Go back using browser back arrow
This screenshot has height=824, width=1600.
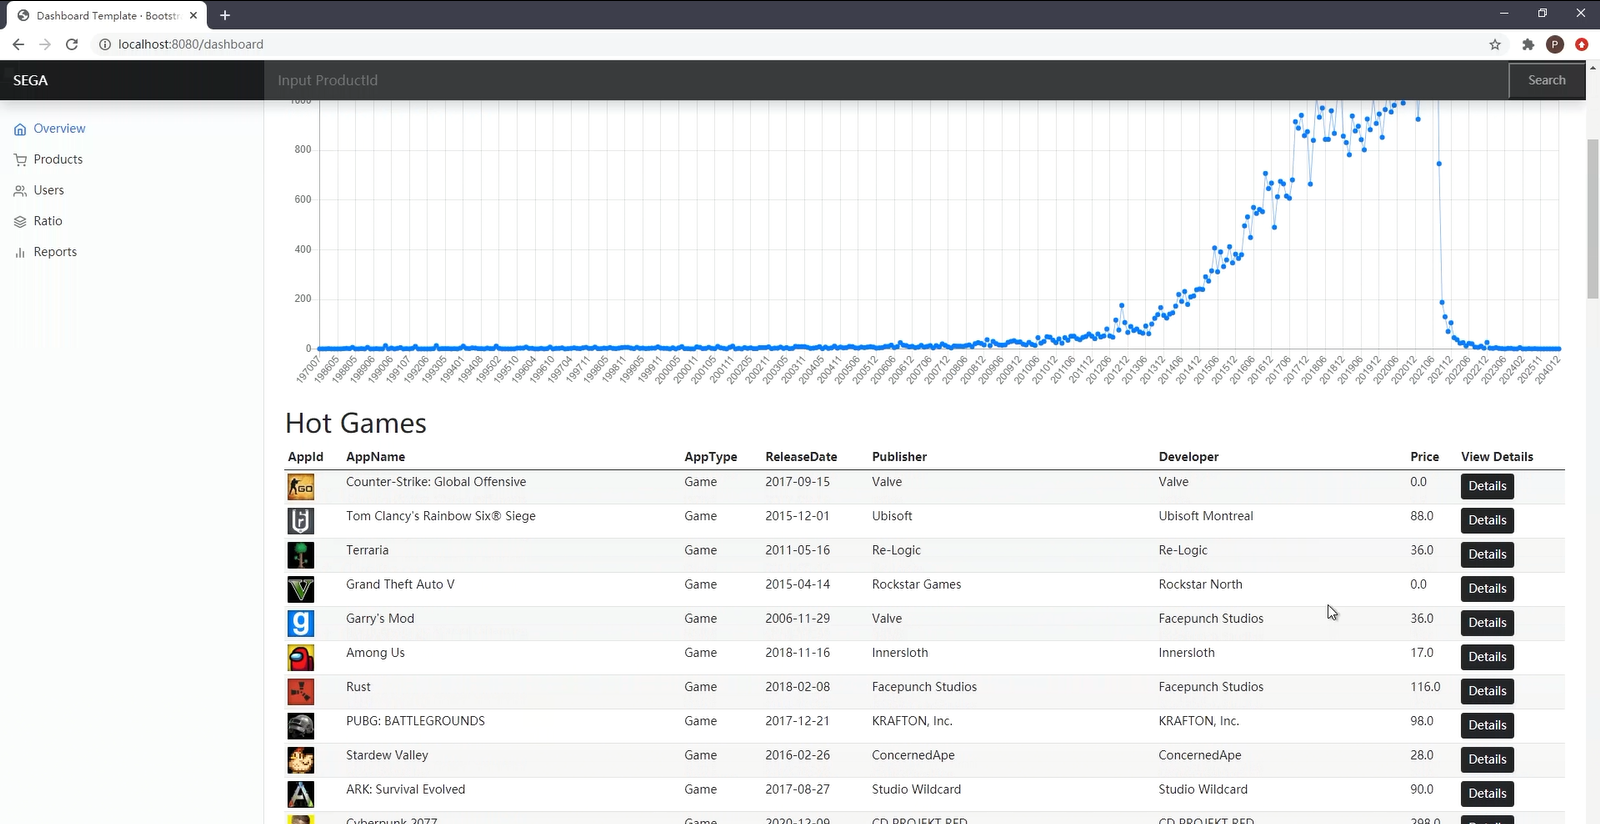[18, 44]
